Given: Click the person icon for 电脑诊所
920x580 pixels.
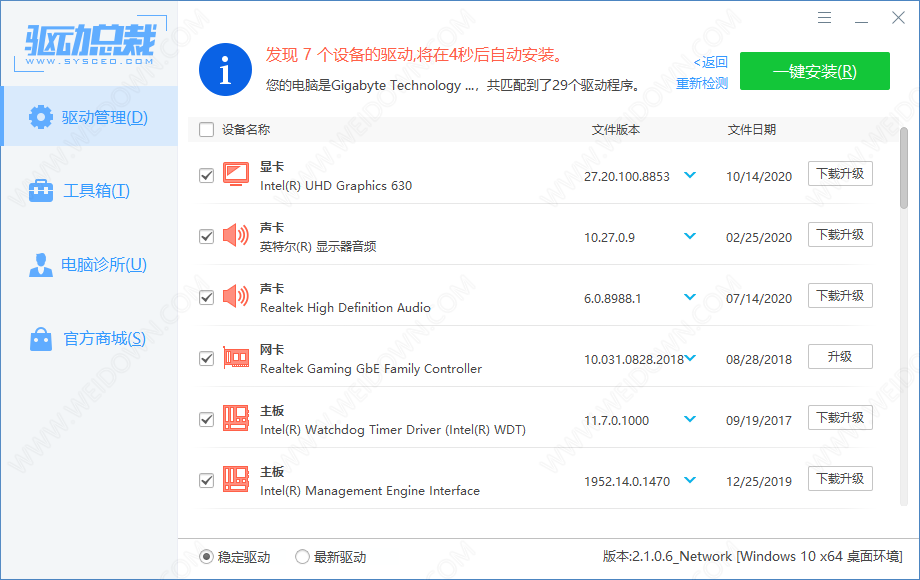Looking at the screenshot, I should [x=40, y=264].
